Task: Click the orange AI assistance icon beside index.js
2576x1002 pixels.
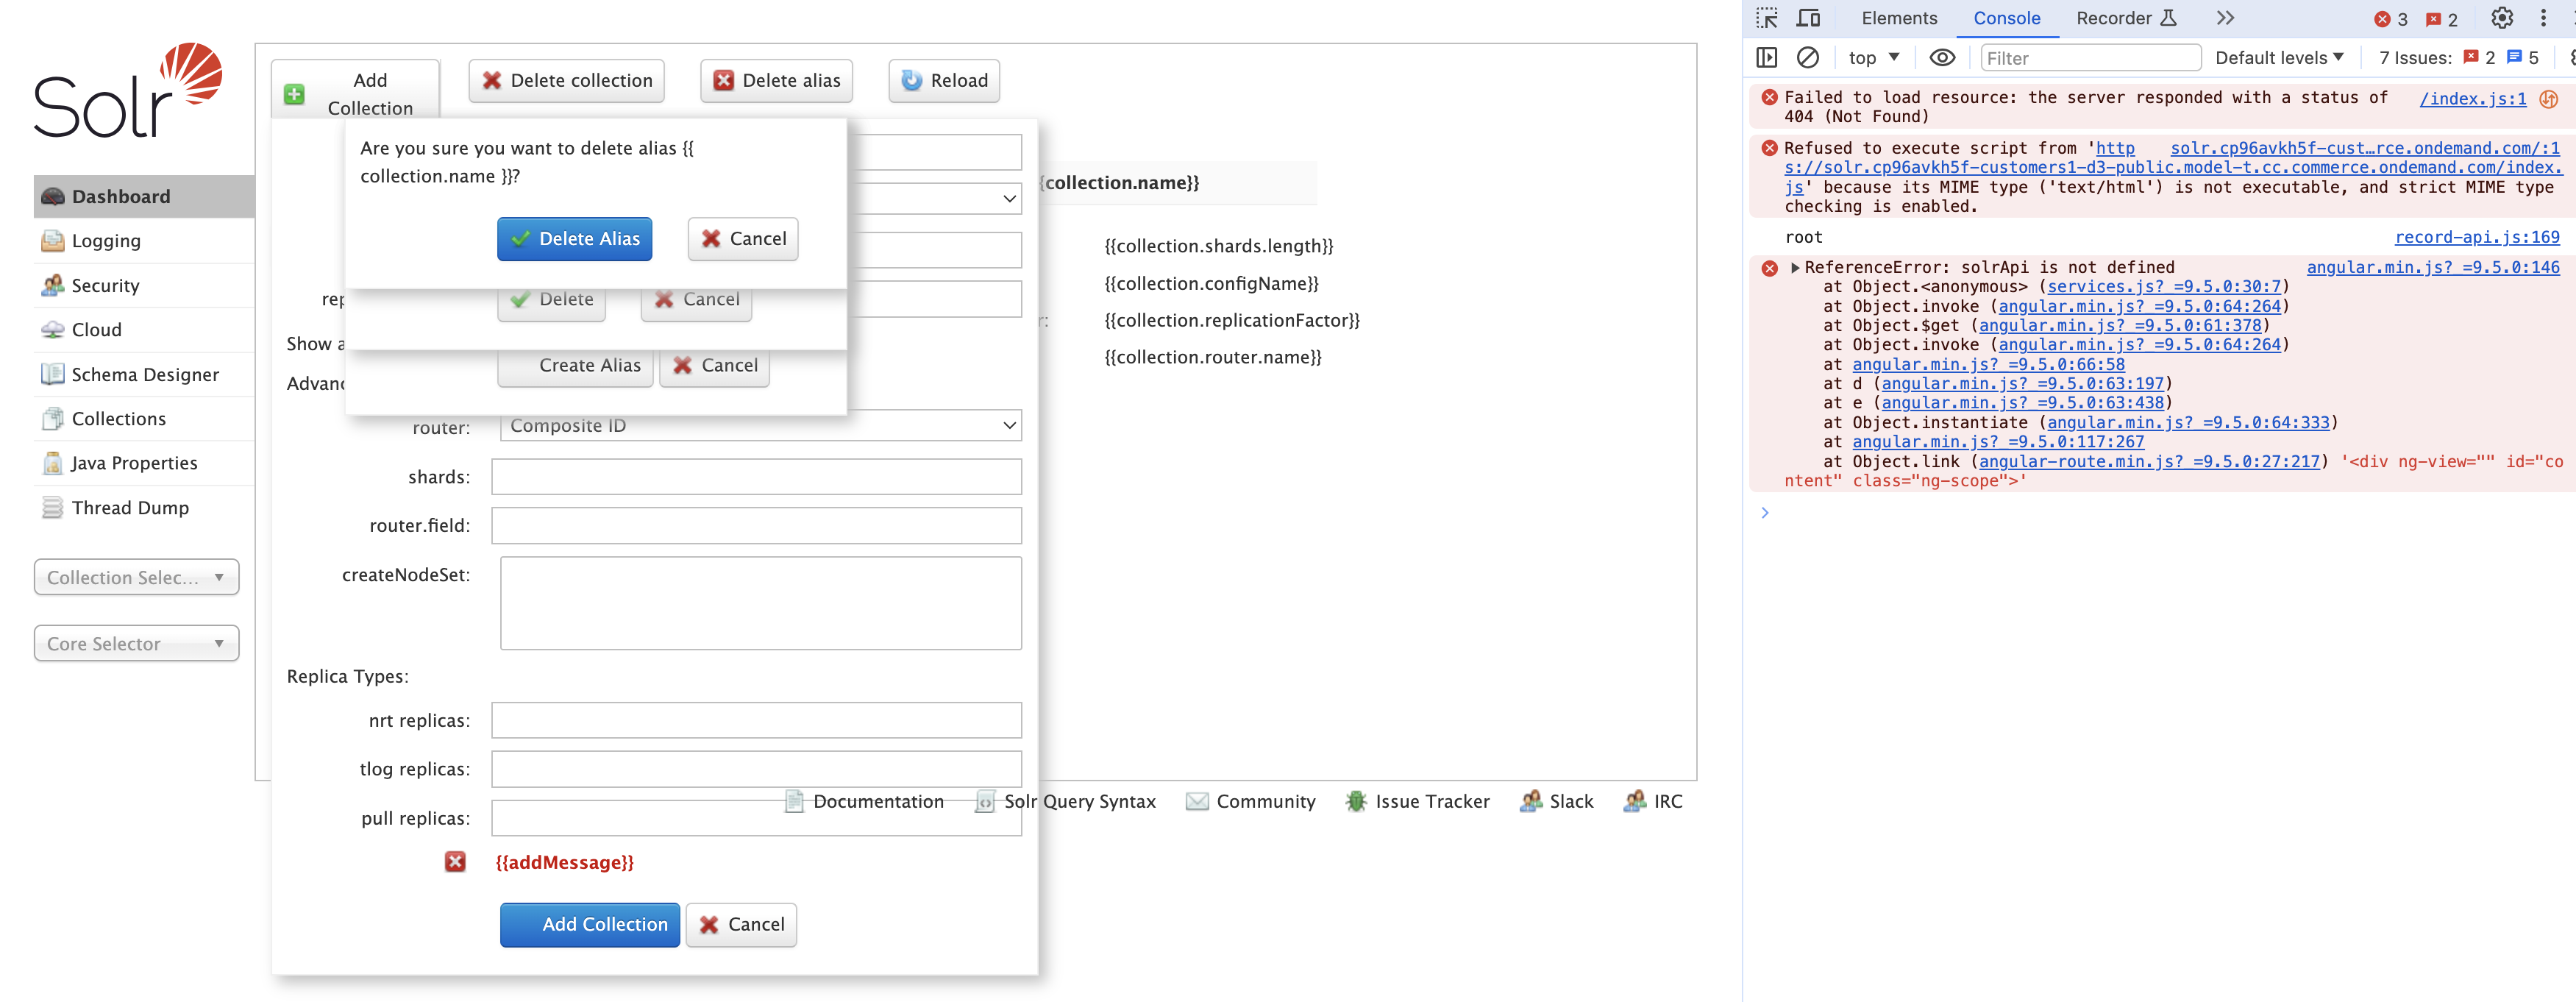Action: (2549, 99)
